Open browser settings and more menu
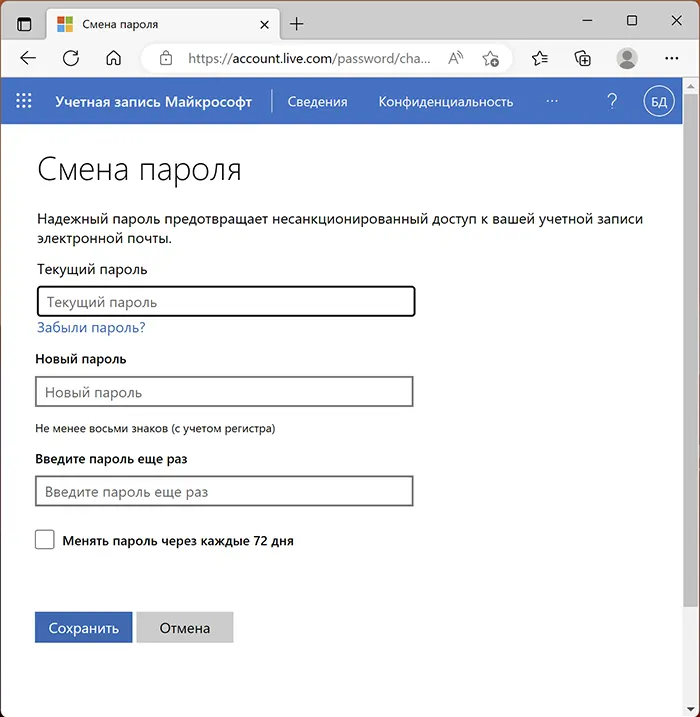 tap(671, 58)
